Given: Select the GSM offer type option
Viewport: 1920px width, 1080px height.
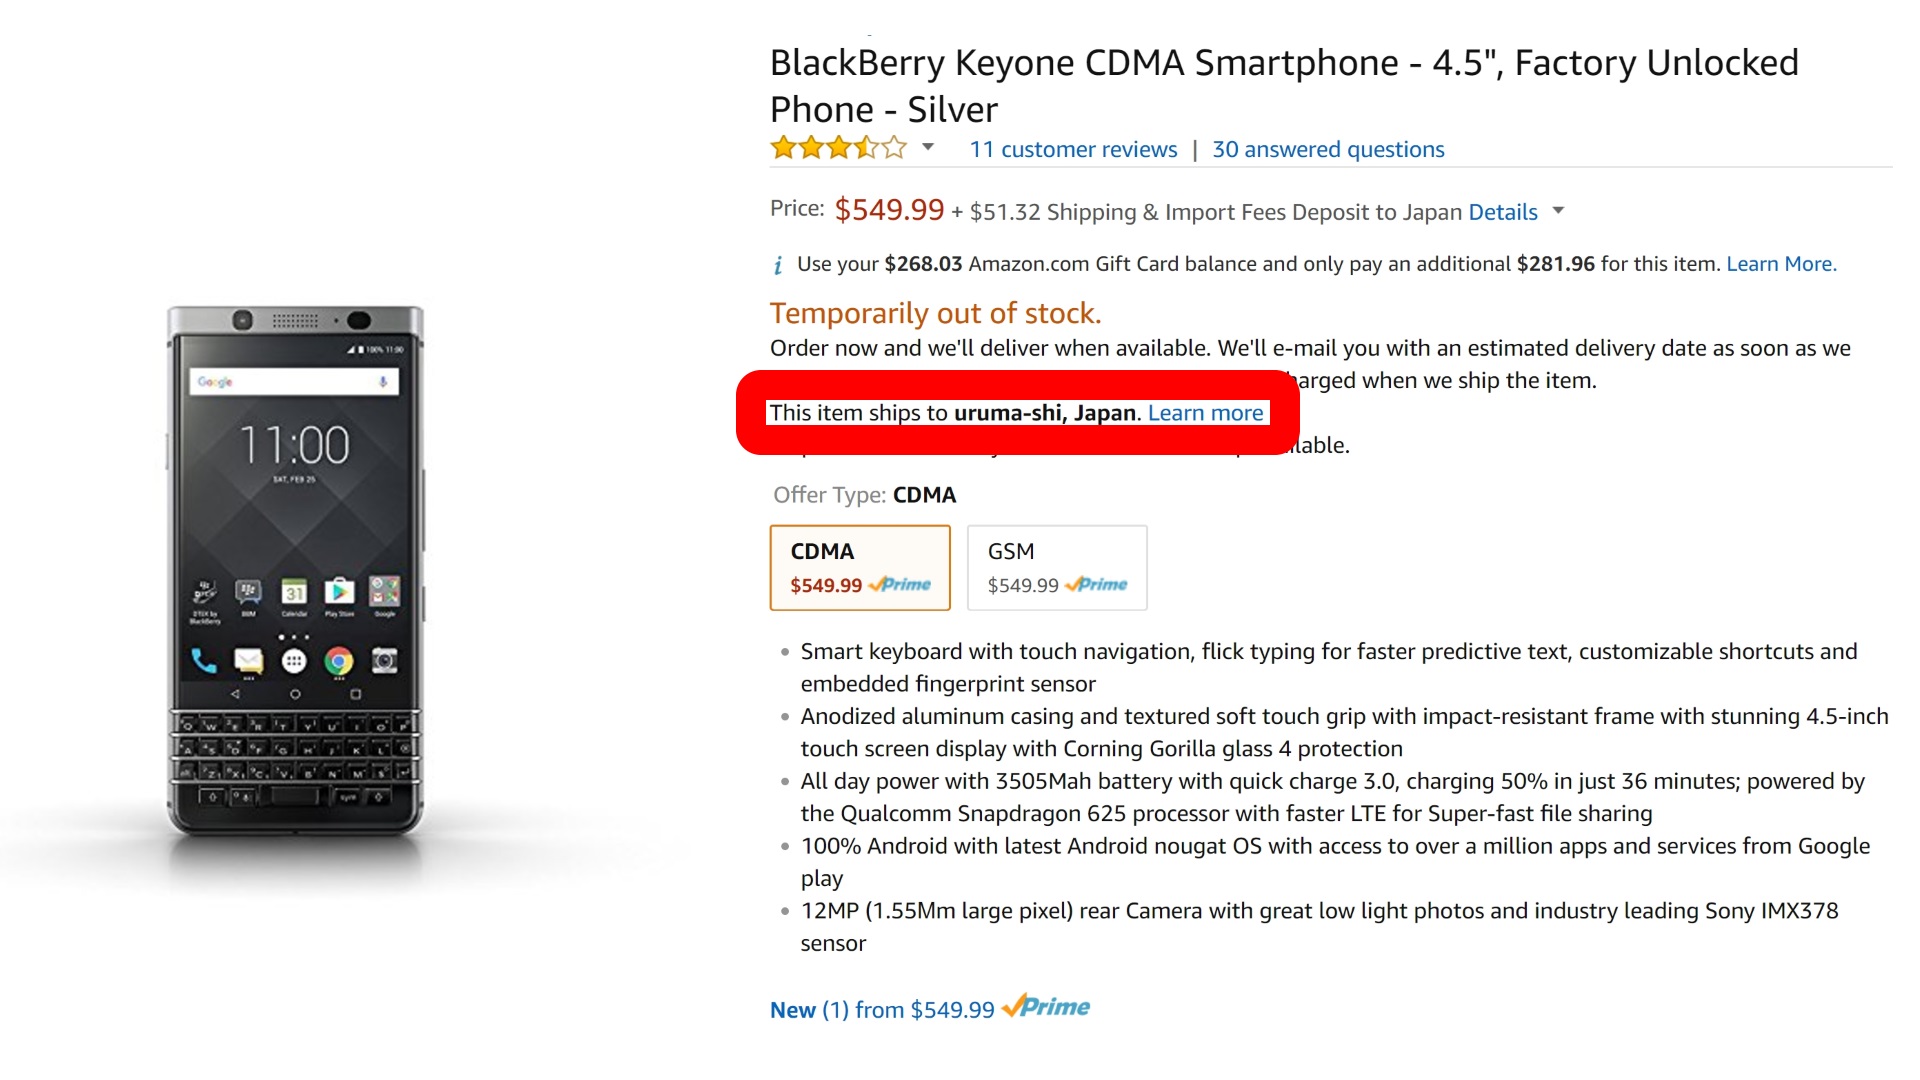Looking at the screenshot, I should pos(1057,567).
